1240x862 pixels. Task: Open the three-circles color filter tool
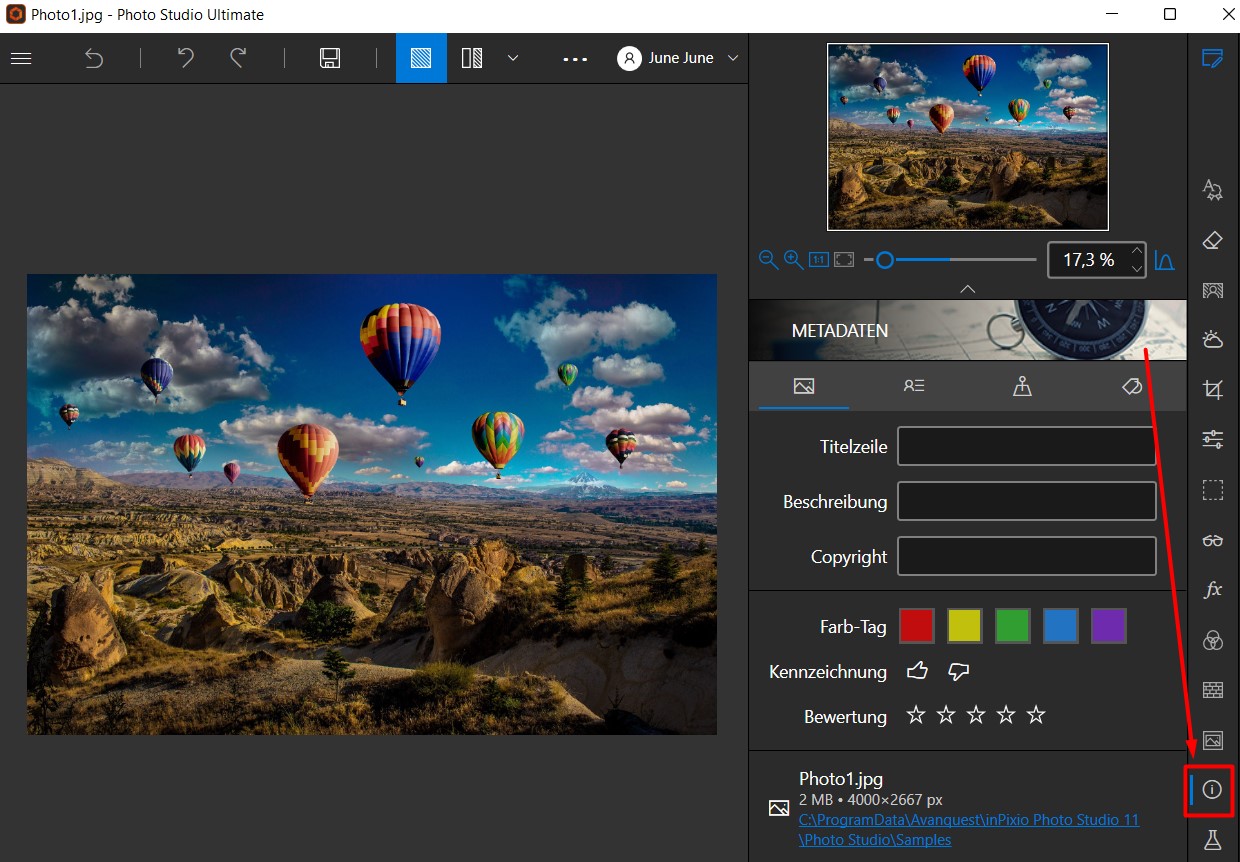1213,640
